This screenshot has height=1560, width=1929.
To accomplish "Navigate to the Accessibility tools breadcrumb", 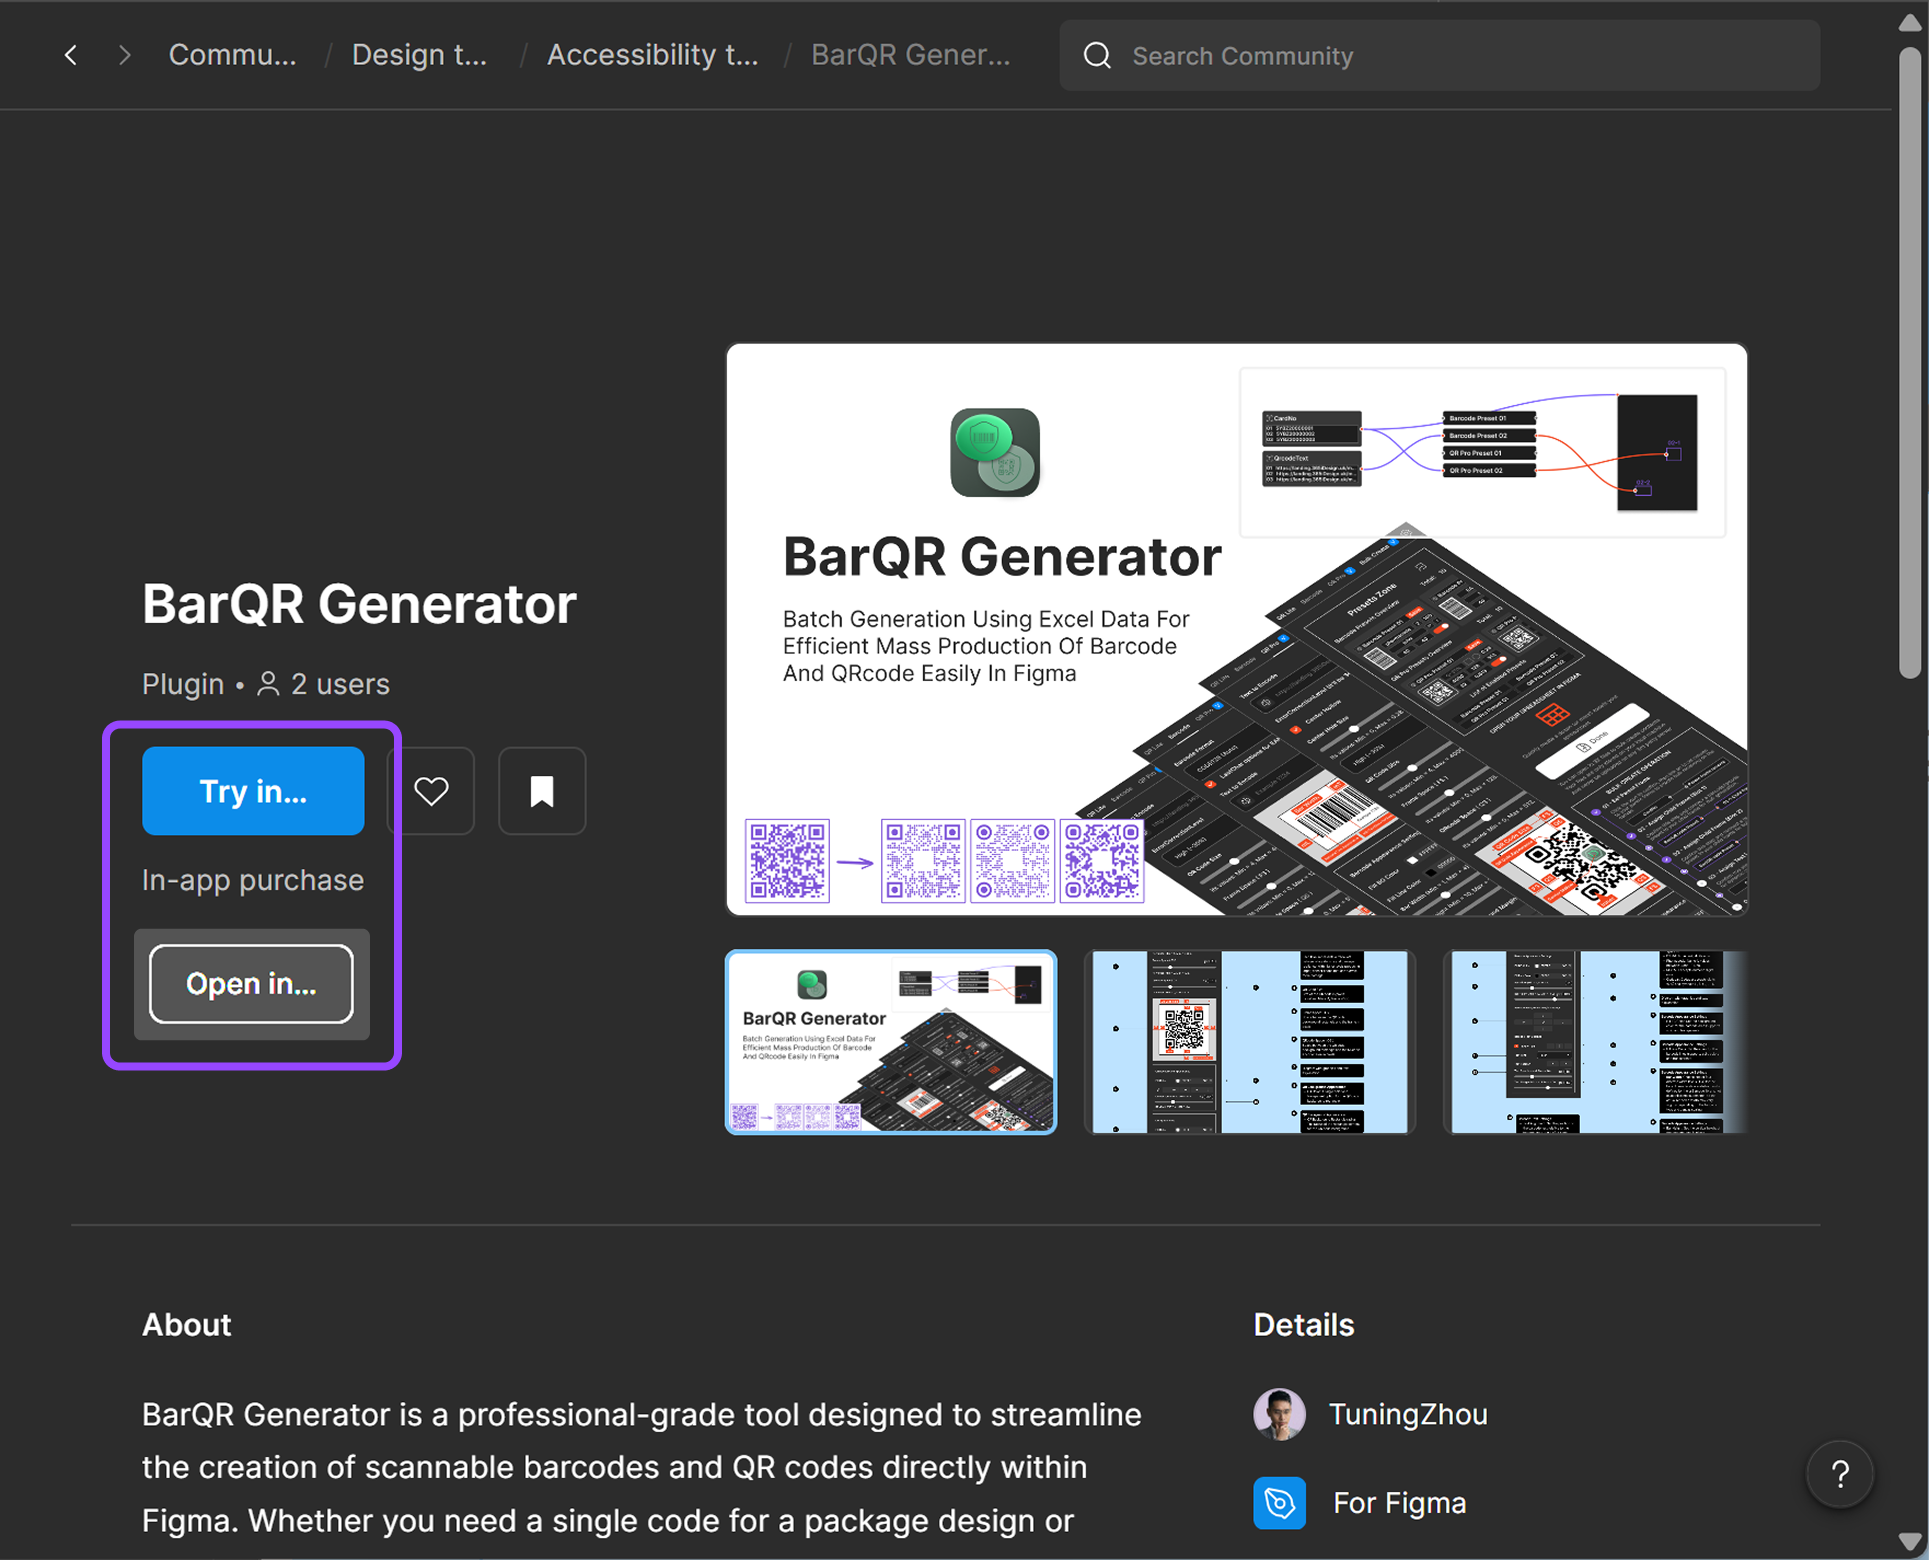I will [x=652, y=55].
